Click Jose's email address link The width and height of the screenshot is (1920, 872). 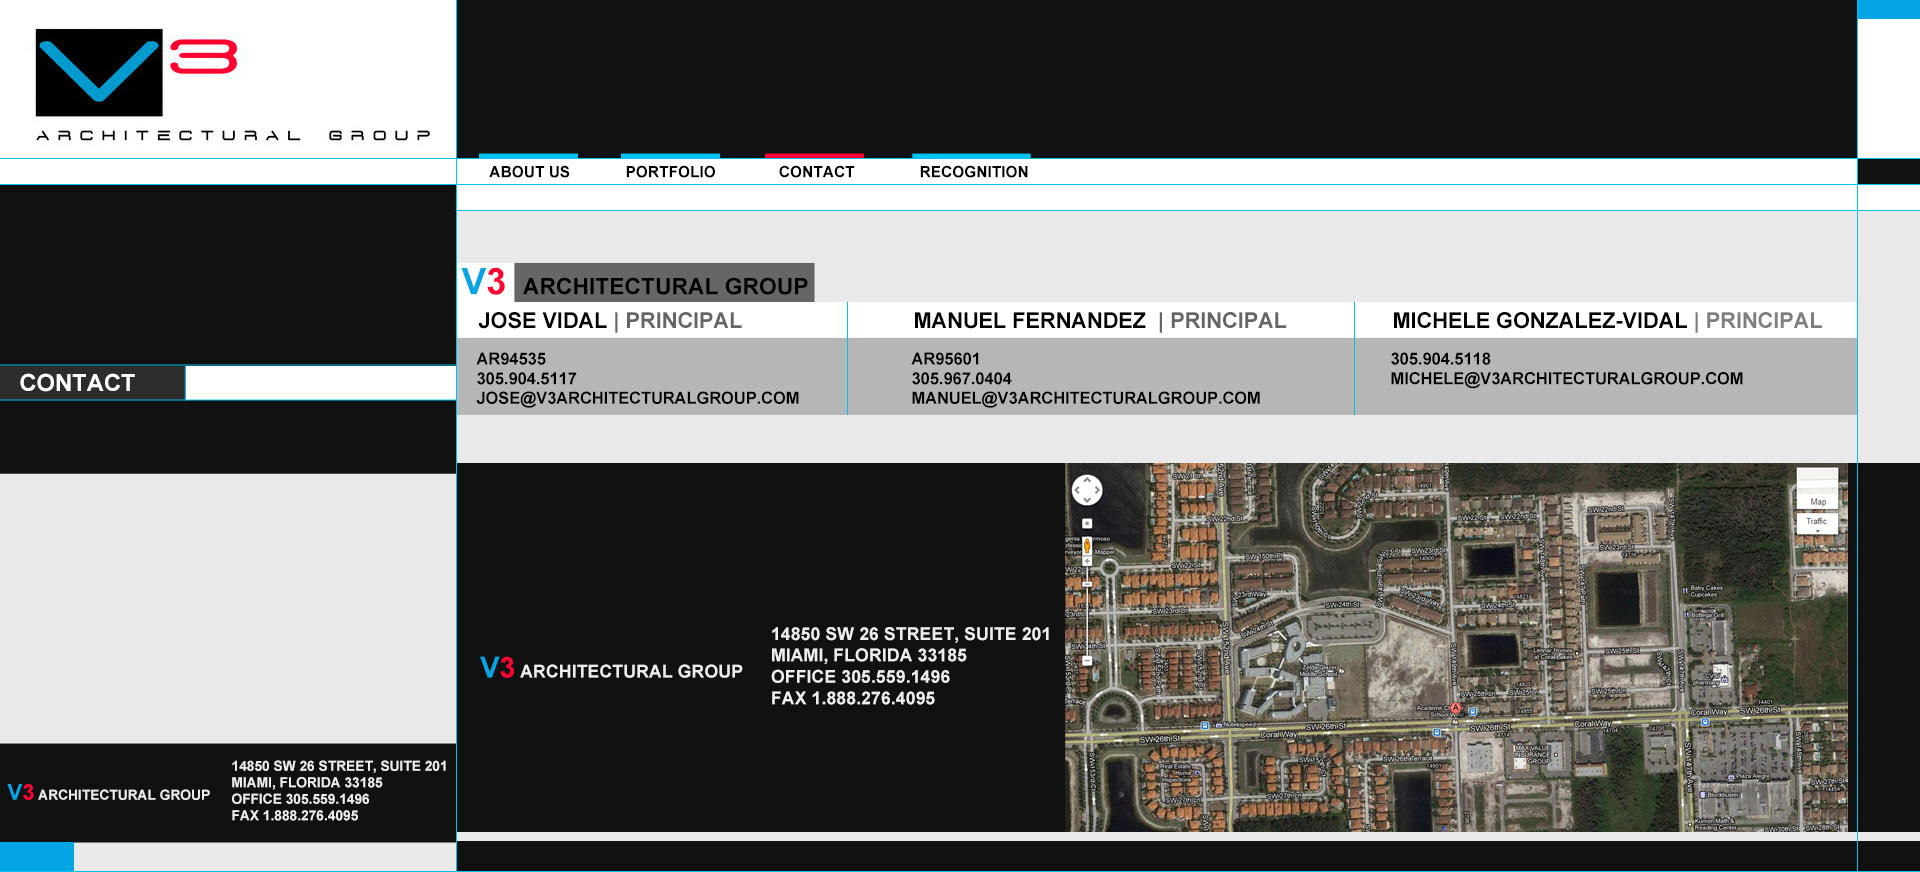click(x=637, y=398)
